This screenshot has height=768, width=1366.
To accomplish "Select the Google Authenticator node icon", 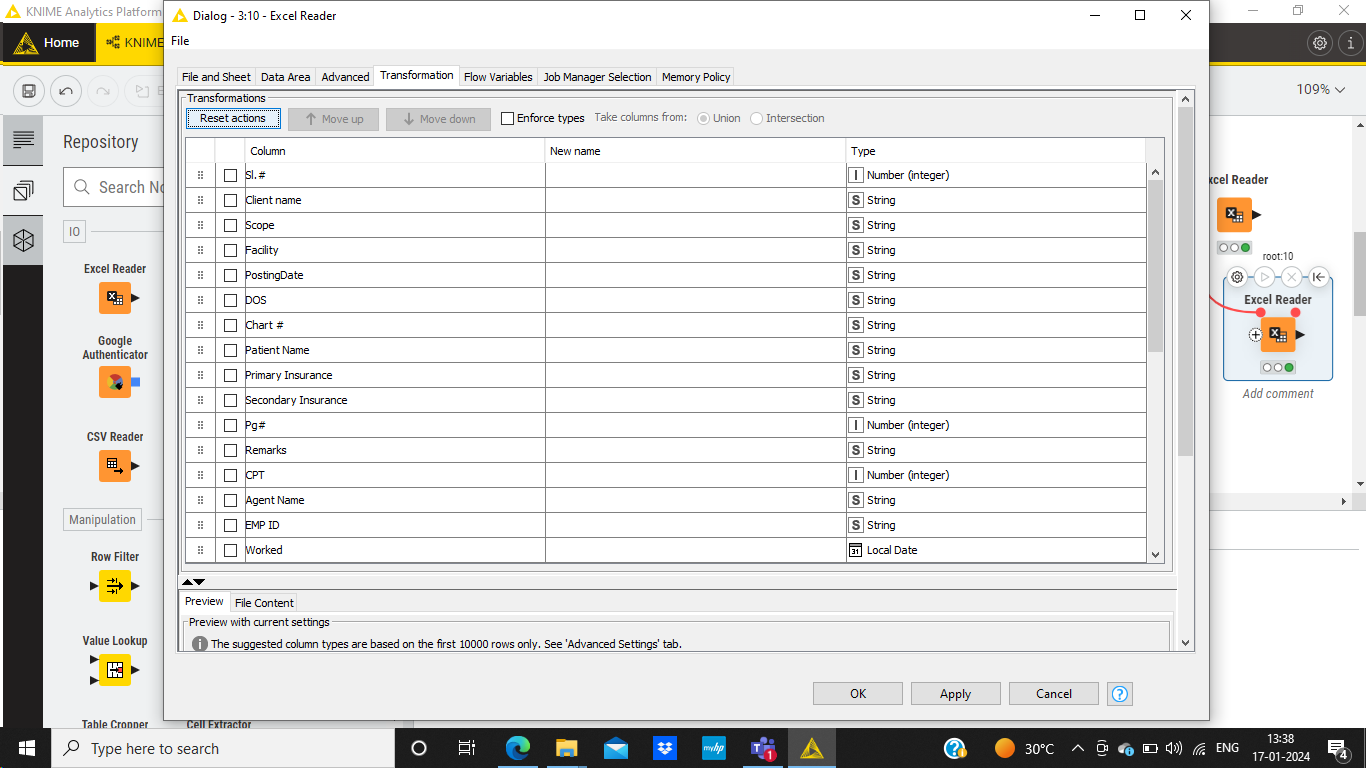I will tap(115, 382).
